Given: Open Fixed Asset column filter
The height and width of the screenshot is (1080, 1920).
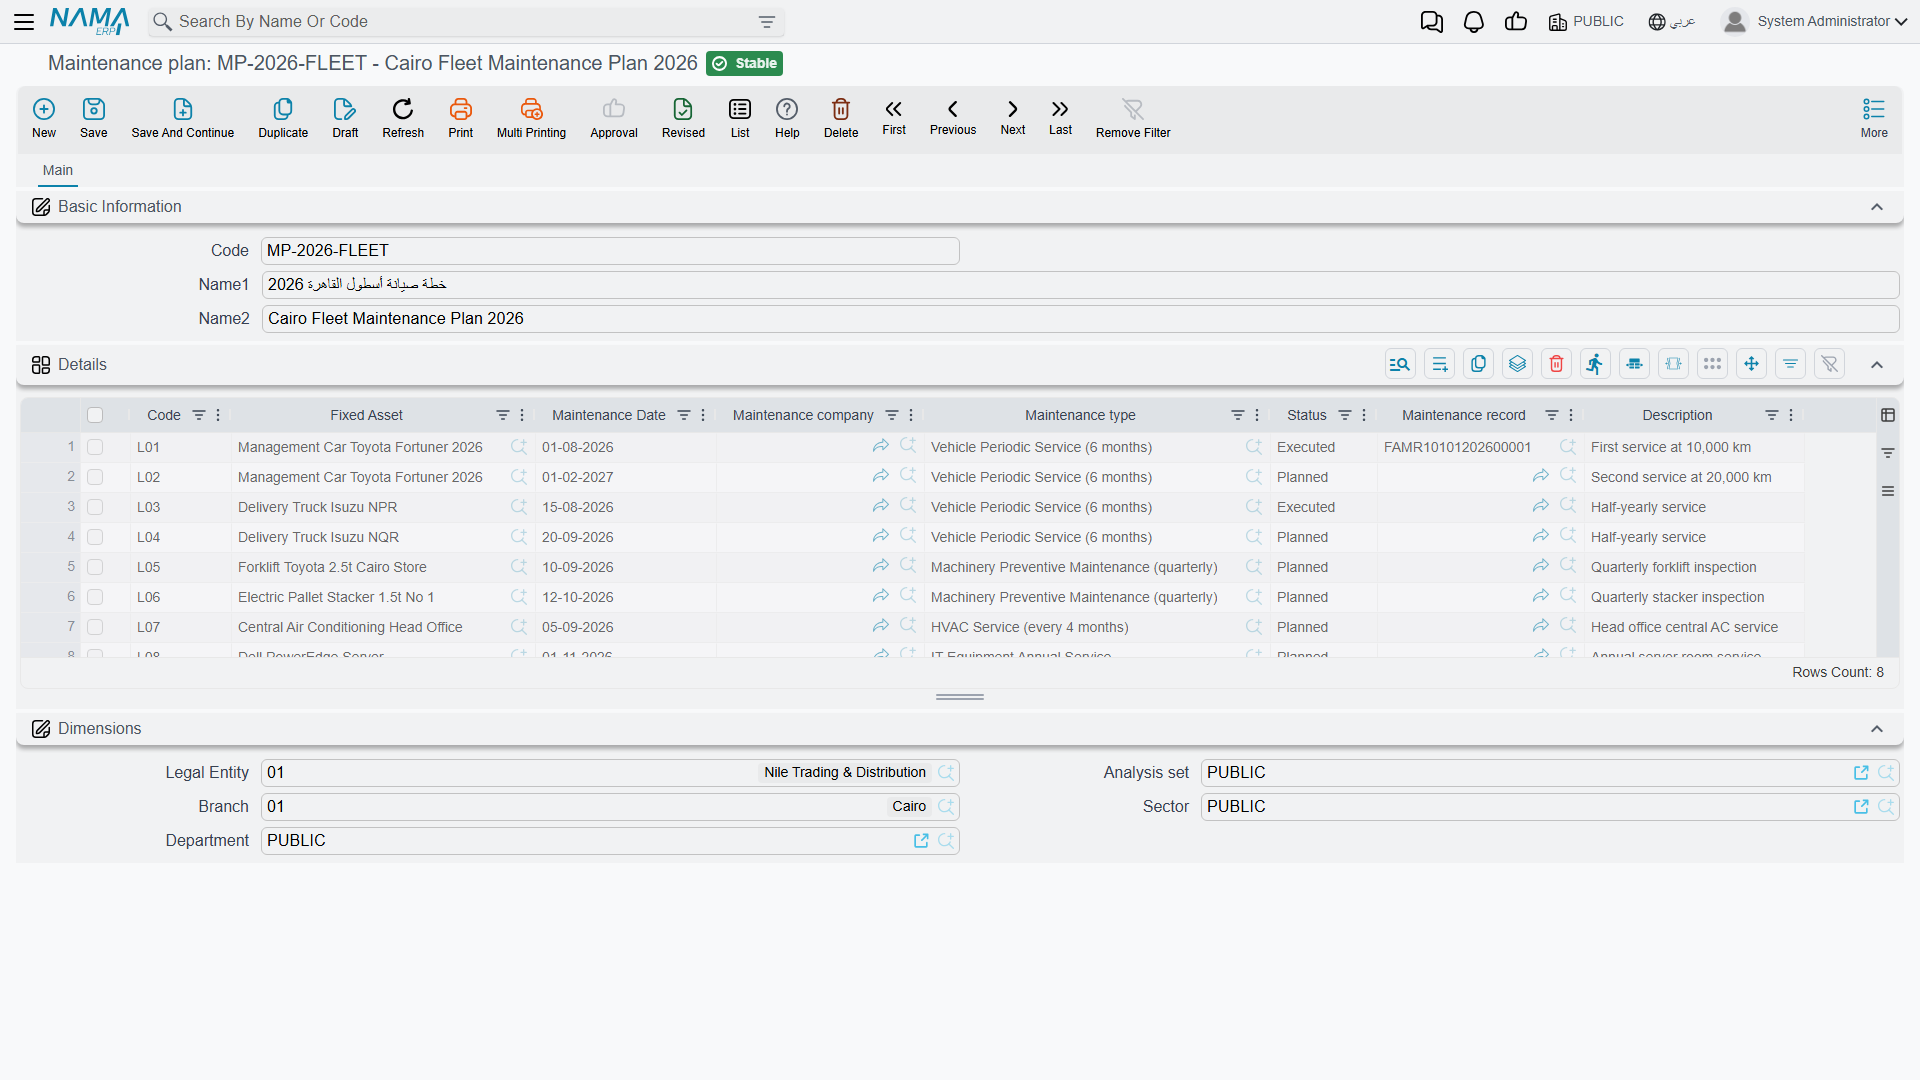Looking at the screenshot, I should [x=503, y=415].
